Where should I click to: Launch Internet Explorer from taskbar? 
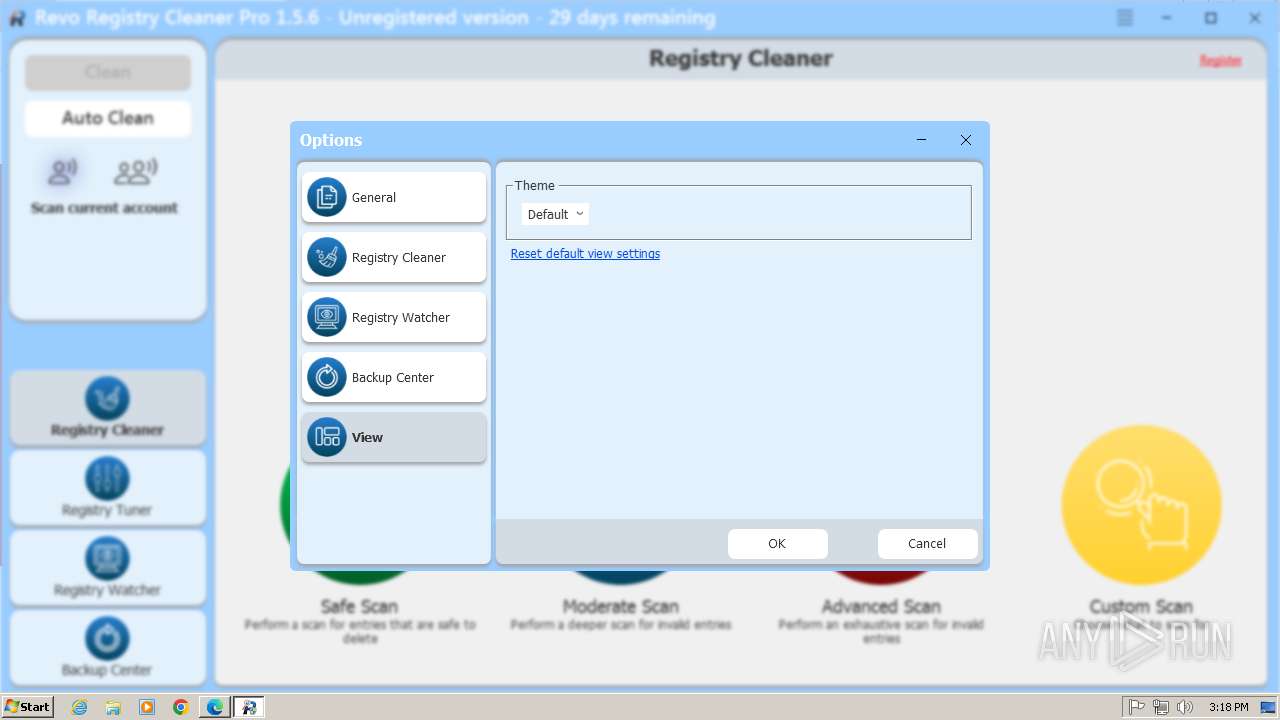80,707
